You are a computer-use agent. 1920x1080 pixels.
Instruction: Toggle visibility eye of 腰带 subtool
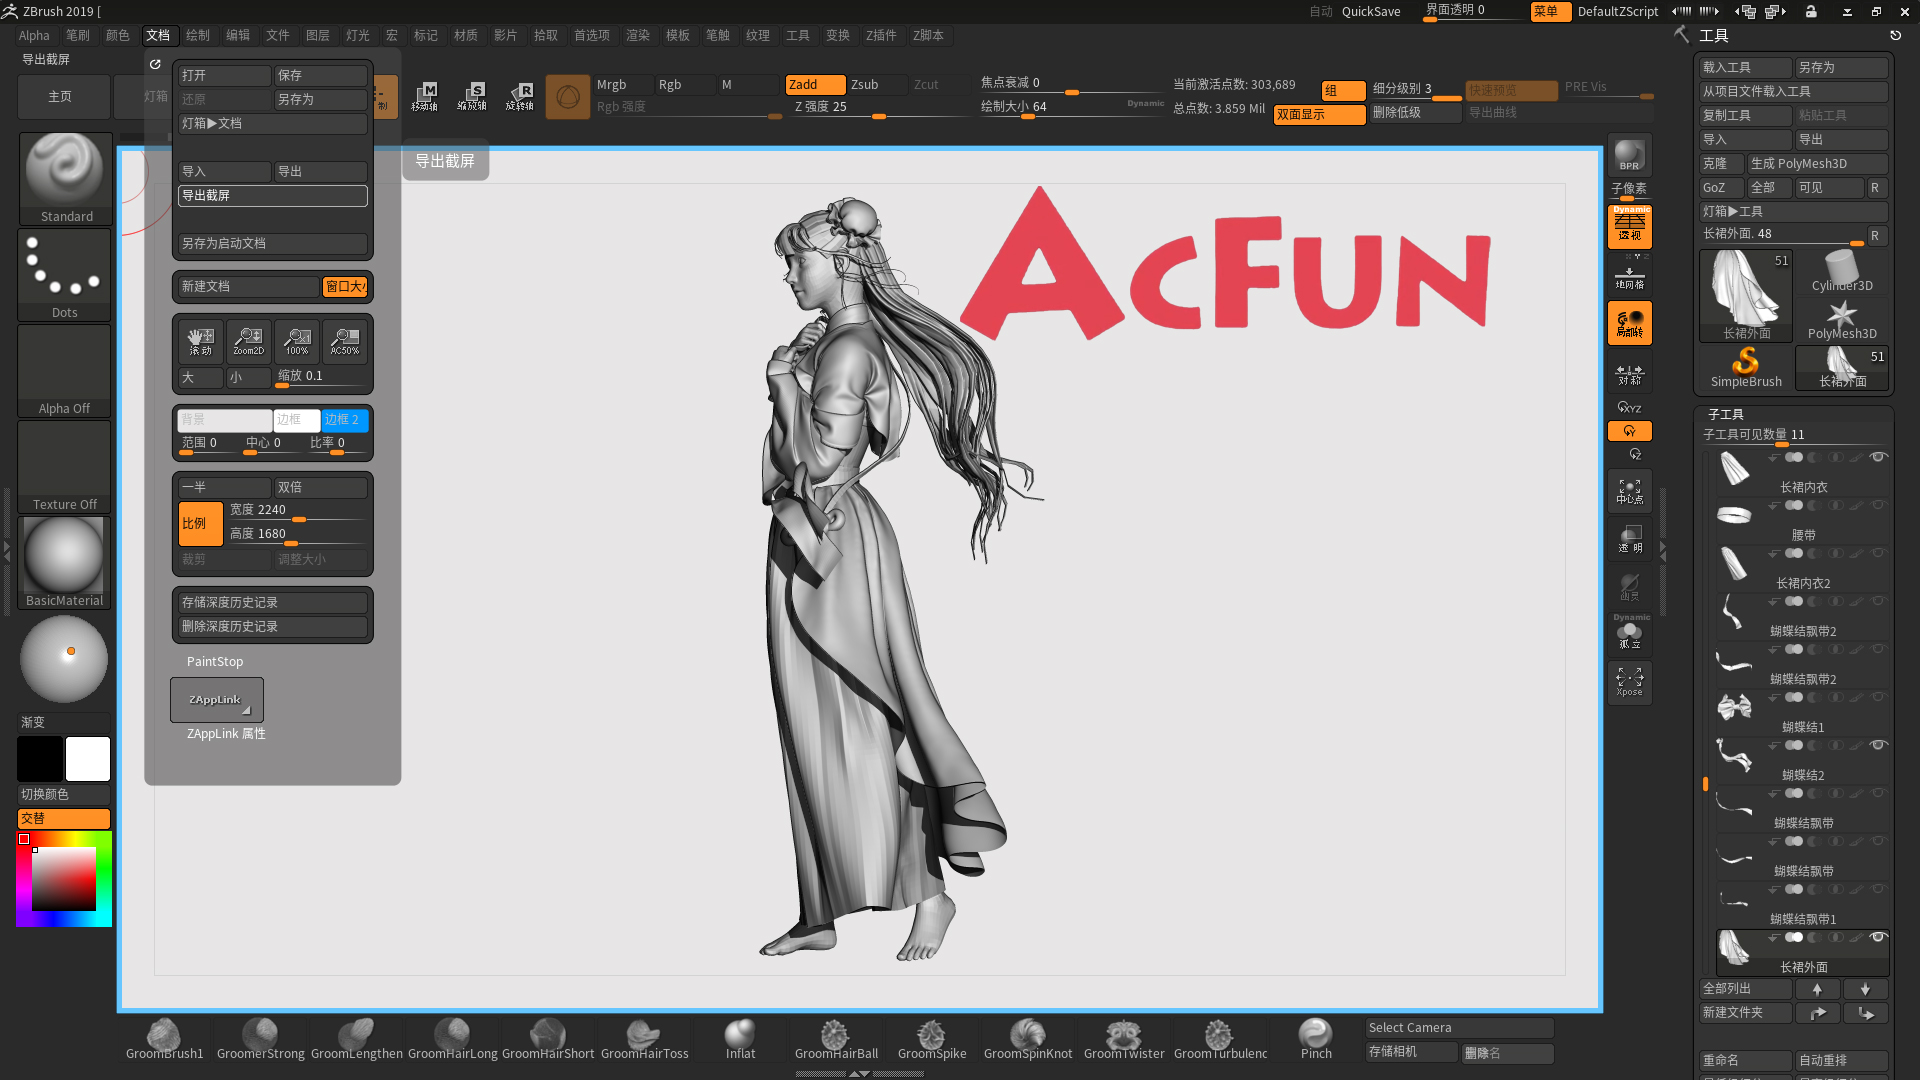pyautogui.click(x=1878, y=505)
